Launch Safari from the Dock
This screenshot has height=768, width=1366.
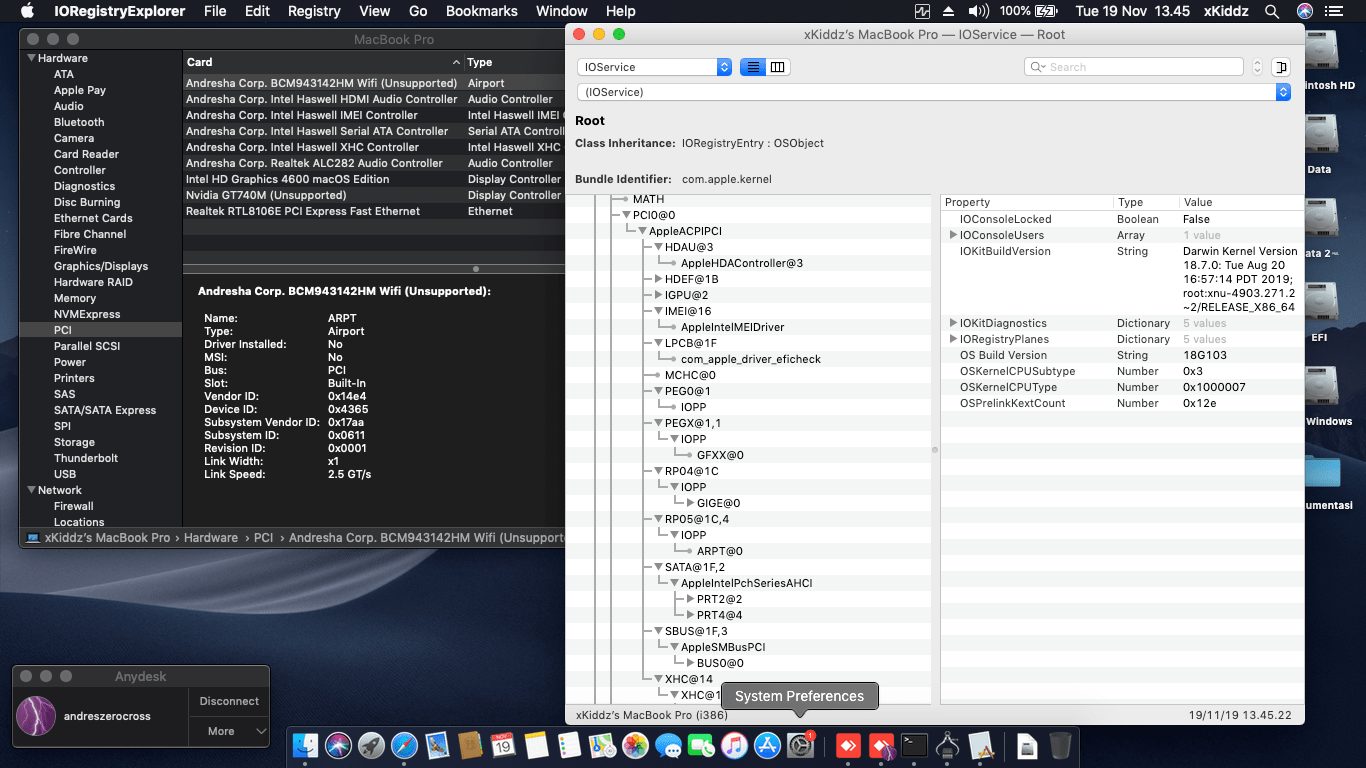(x=404, y=745)
